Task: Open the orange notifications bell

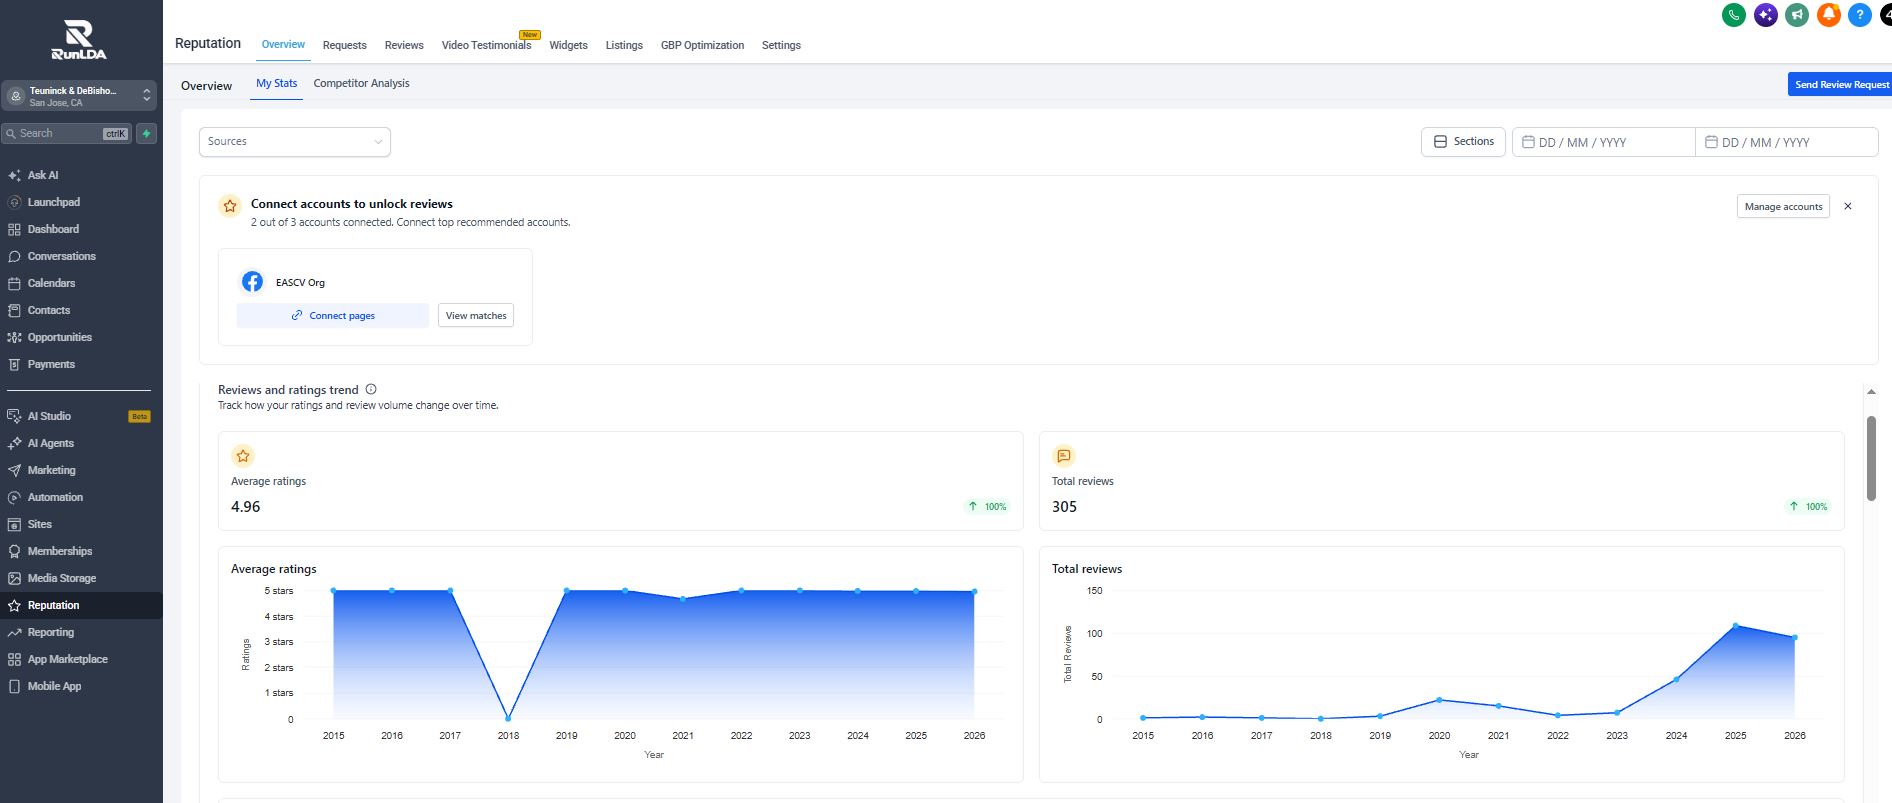Action: point(1829,15)
